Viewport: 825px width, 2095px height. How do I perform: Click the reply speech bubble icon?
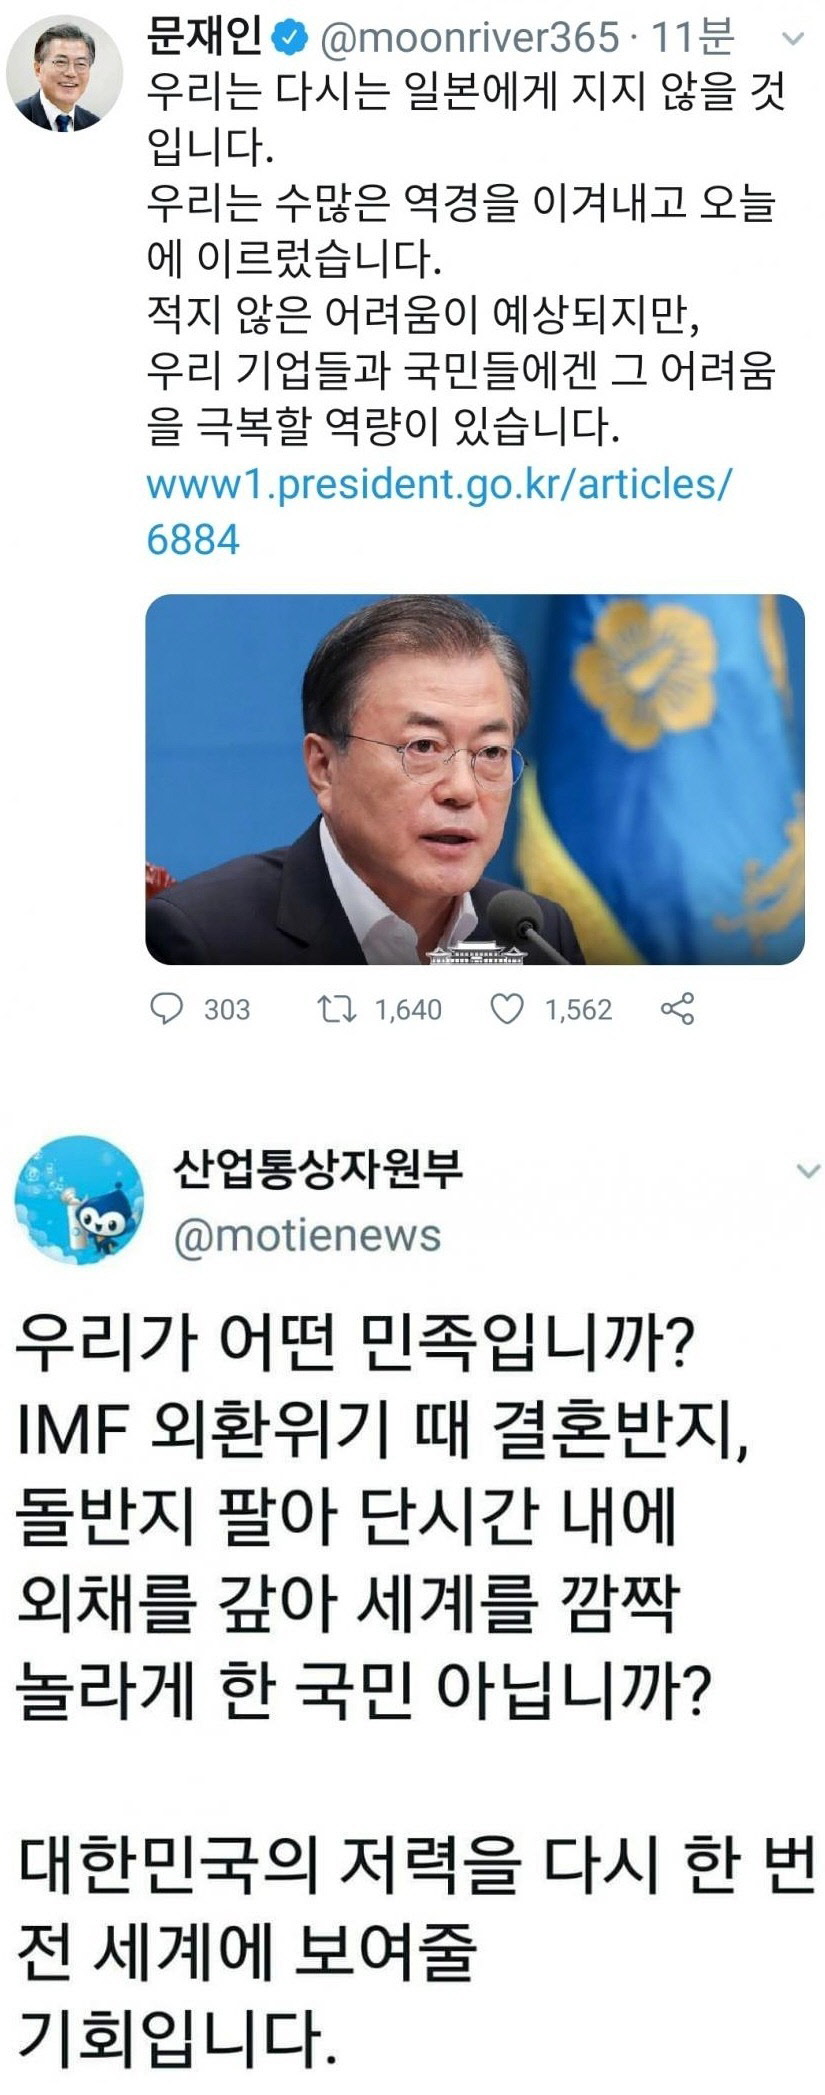pos(166,1008)
